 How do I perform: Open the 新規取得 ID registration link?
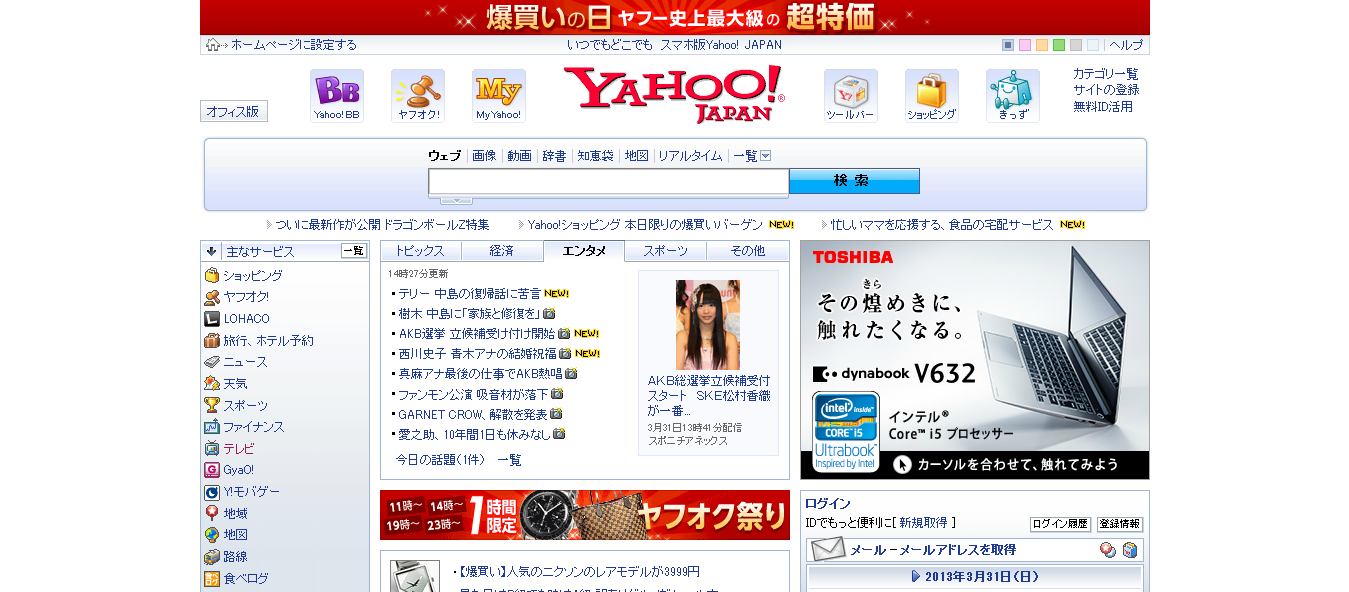(924, 523)
